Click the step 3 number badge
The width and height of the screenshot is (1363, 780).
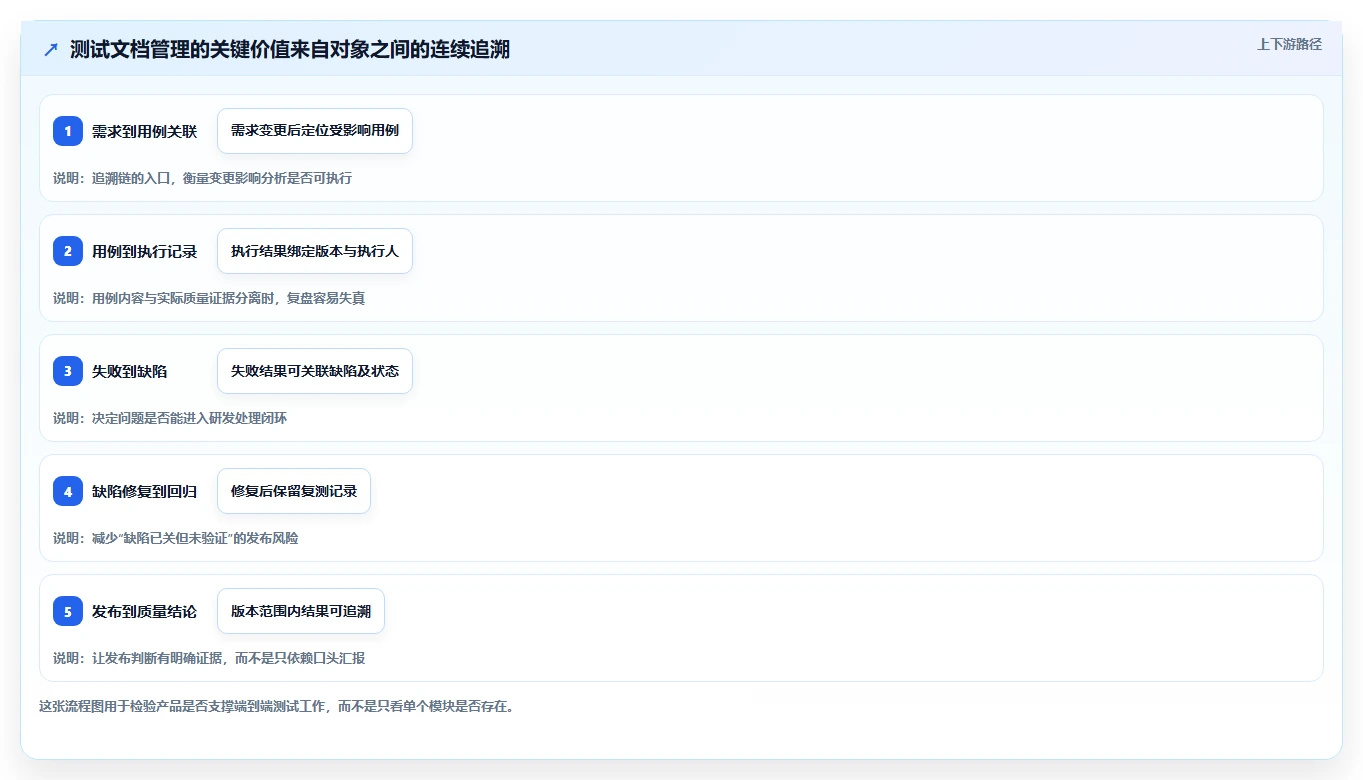pyautogui.click(x=68, y=371)
